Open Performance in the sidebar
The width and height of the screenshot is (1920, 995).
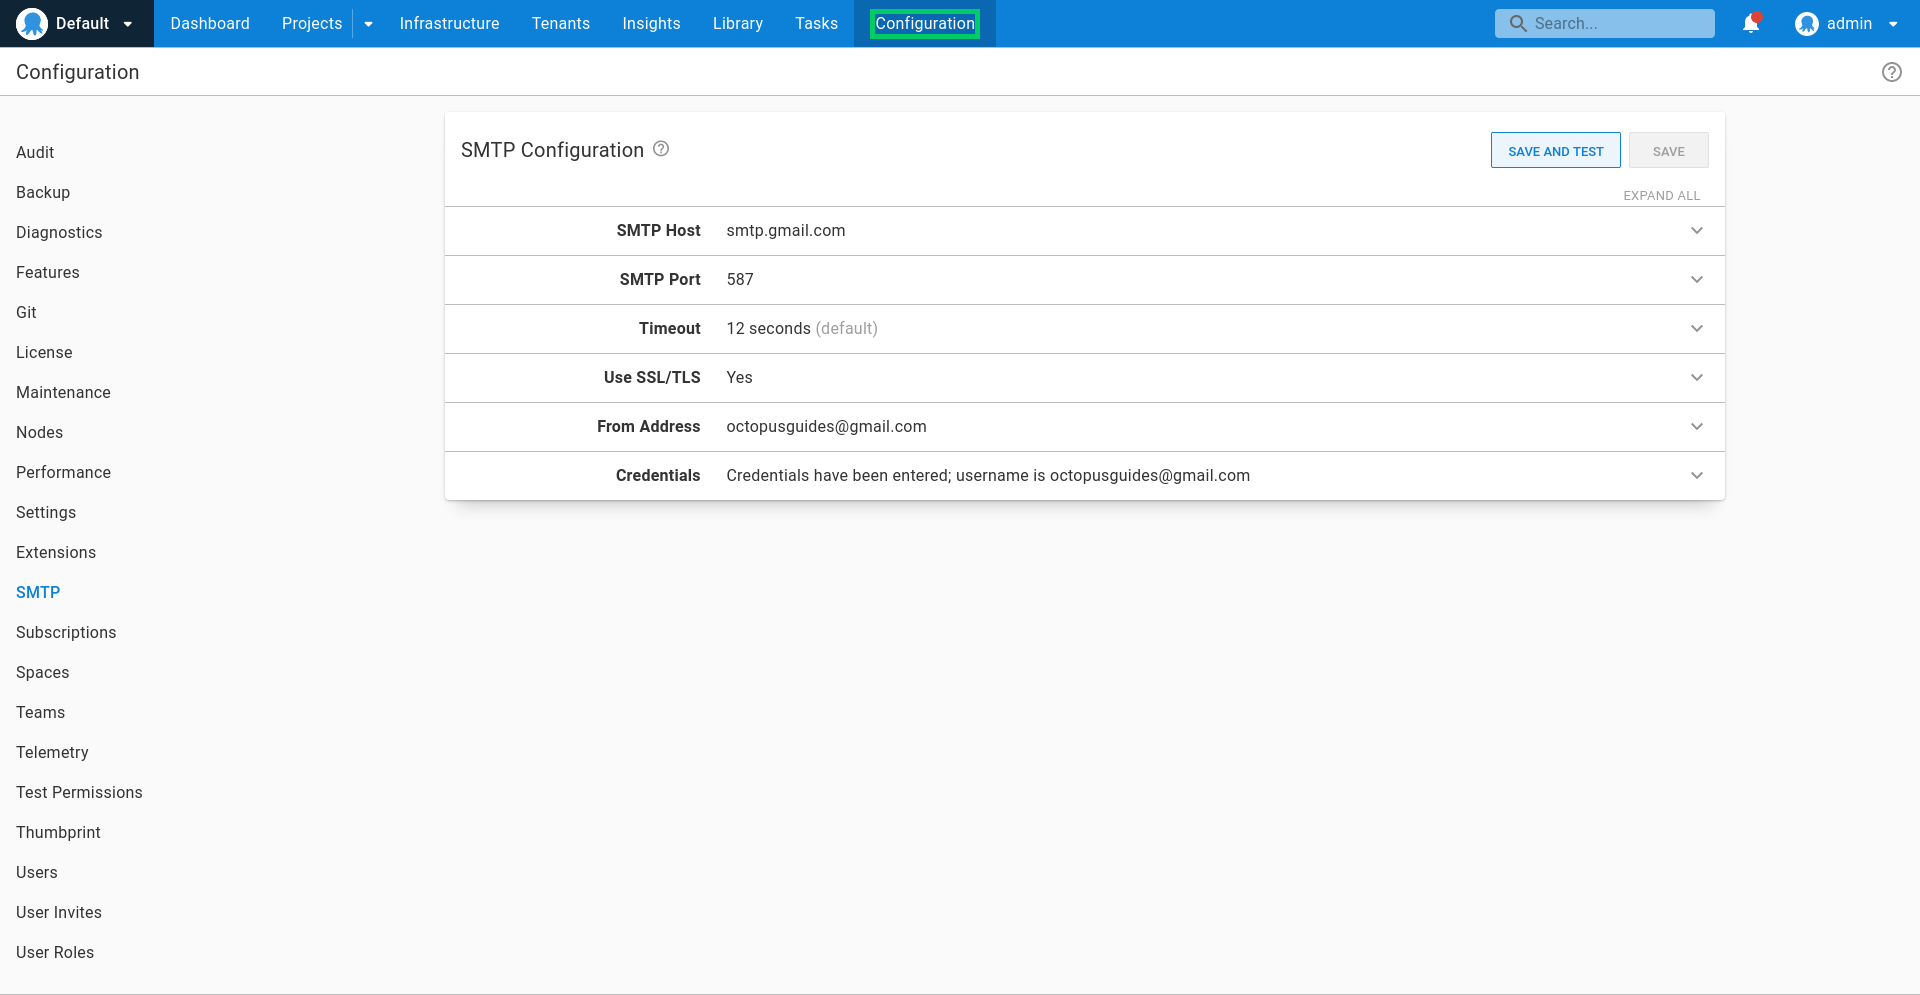click(63, 472)
